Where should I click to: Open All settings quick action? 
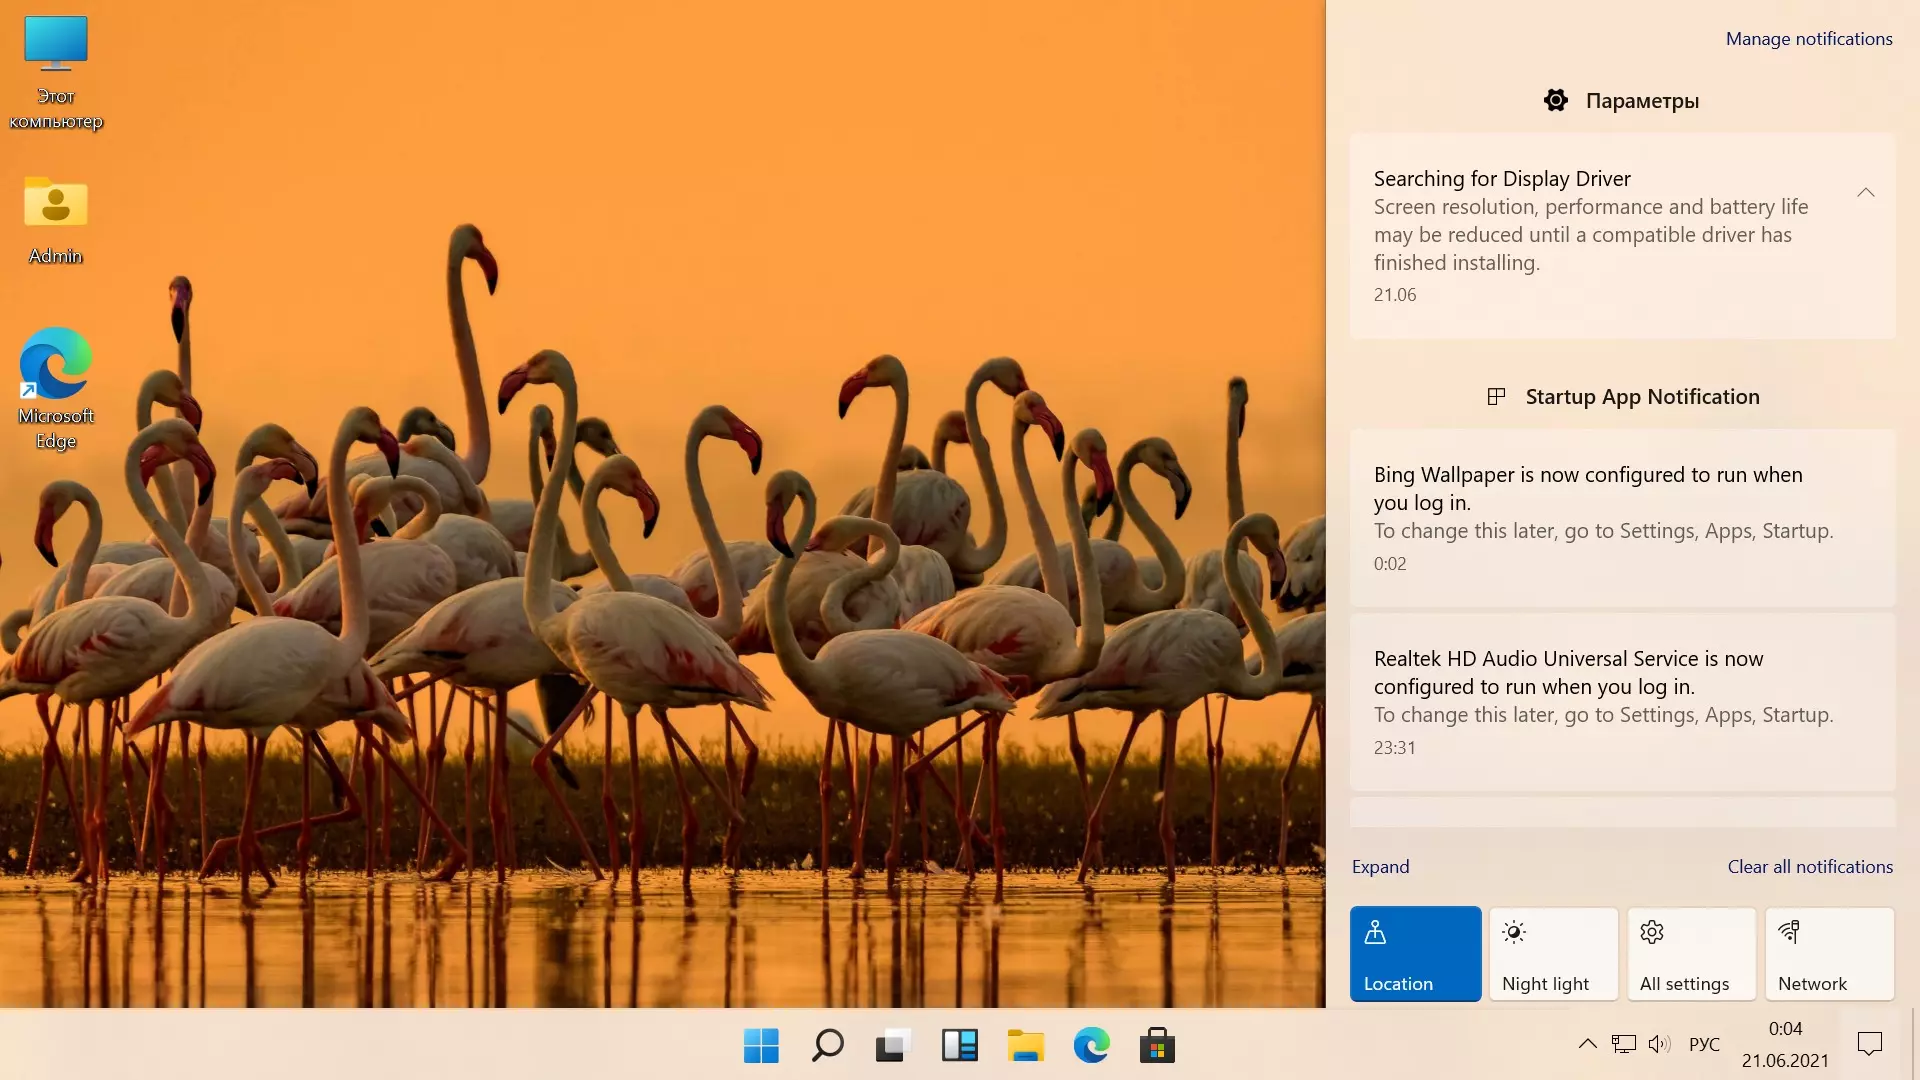[1691, 954]
